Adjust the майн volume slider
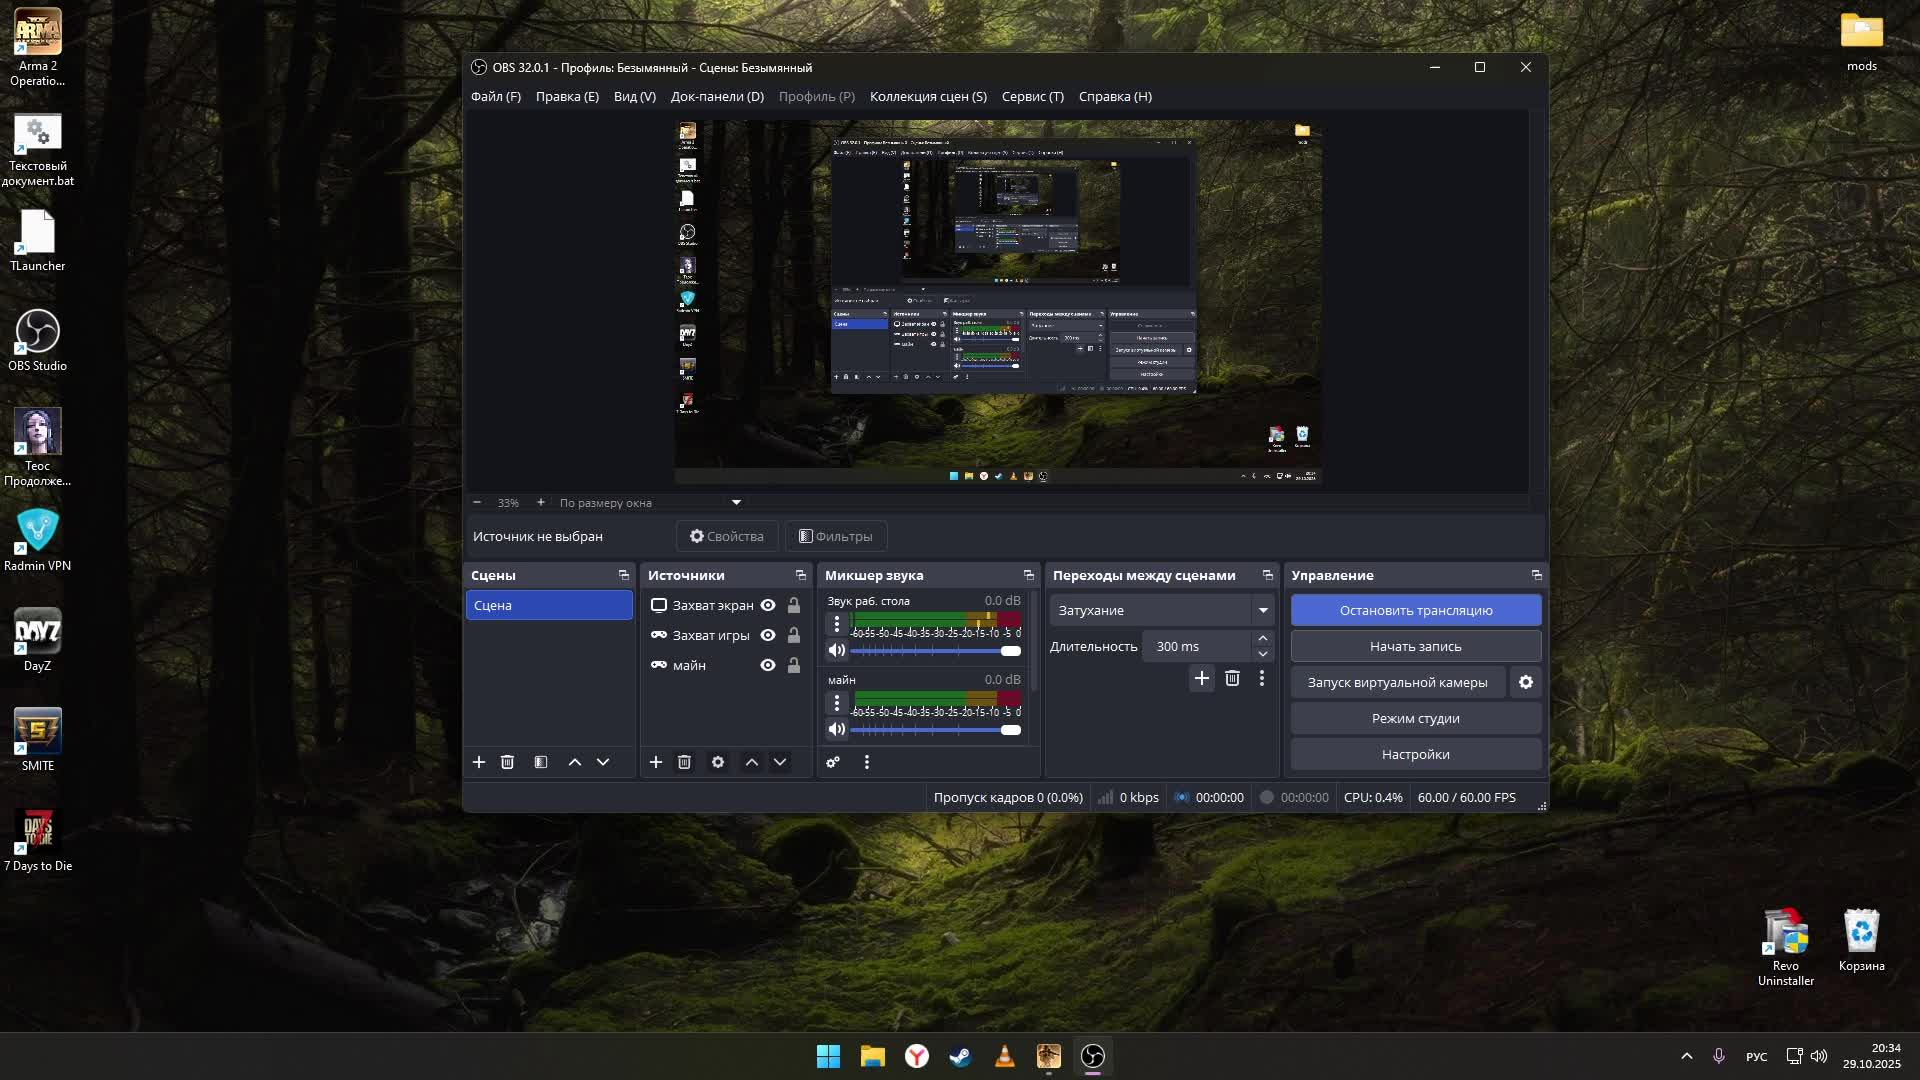Screen dimensions: 1920x1080 pos(1010,730)
